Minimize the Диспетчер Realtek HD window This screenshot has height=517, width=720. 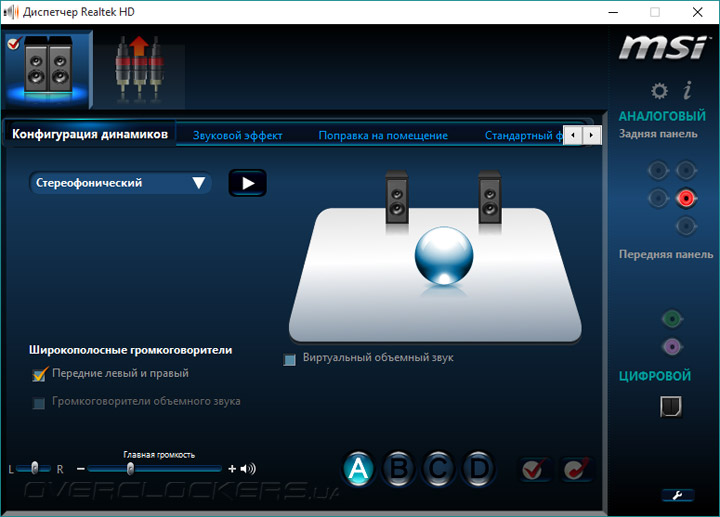(x=613, y=12)
